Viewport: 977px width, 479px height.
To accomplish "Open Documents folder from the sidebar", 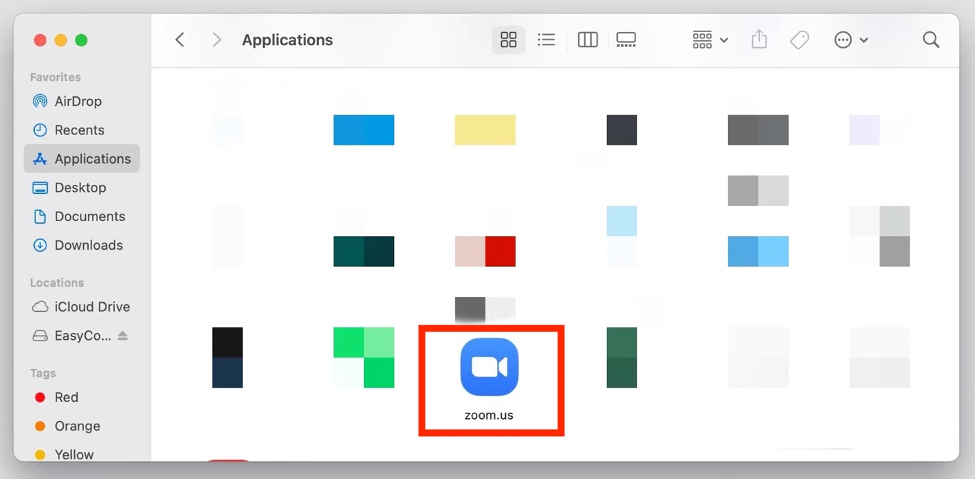I will click(x=89, y=216).
